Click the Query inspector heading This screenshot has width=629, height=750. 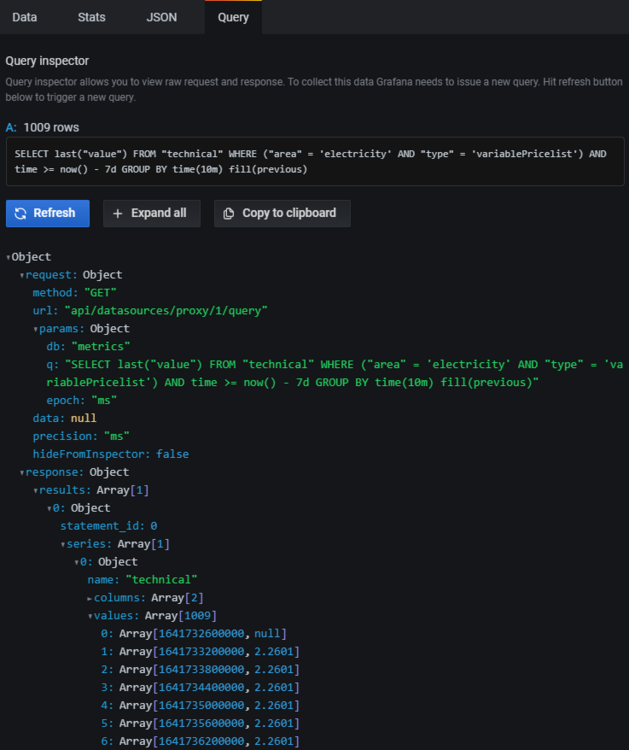pos(47,61)
